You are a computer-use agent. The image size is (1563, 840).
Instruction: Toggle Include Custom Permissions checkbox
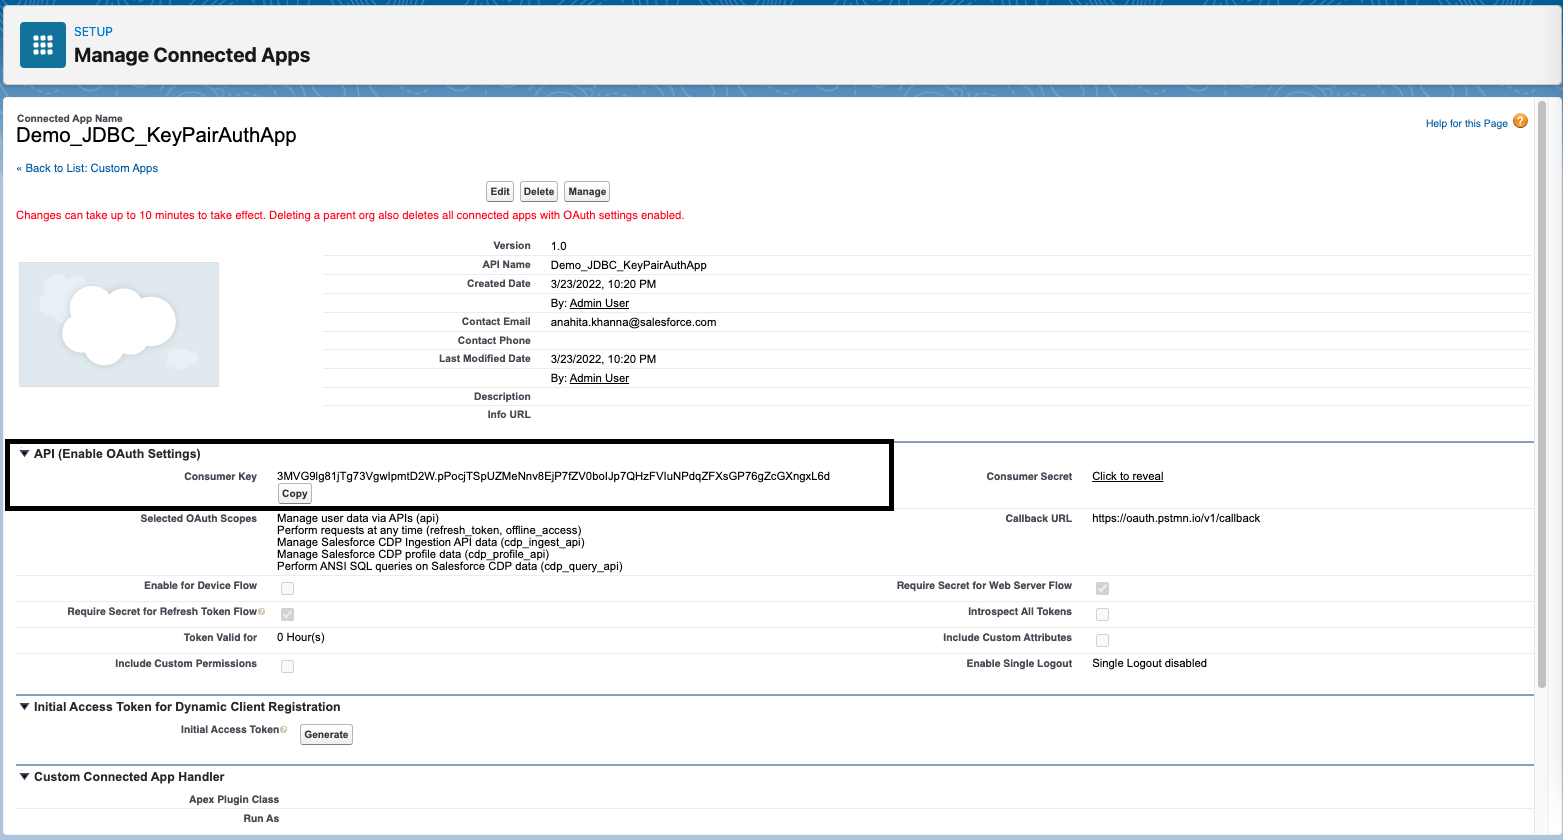click(x=287, y=666)
